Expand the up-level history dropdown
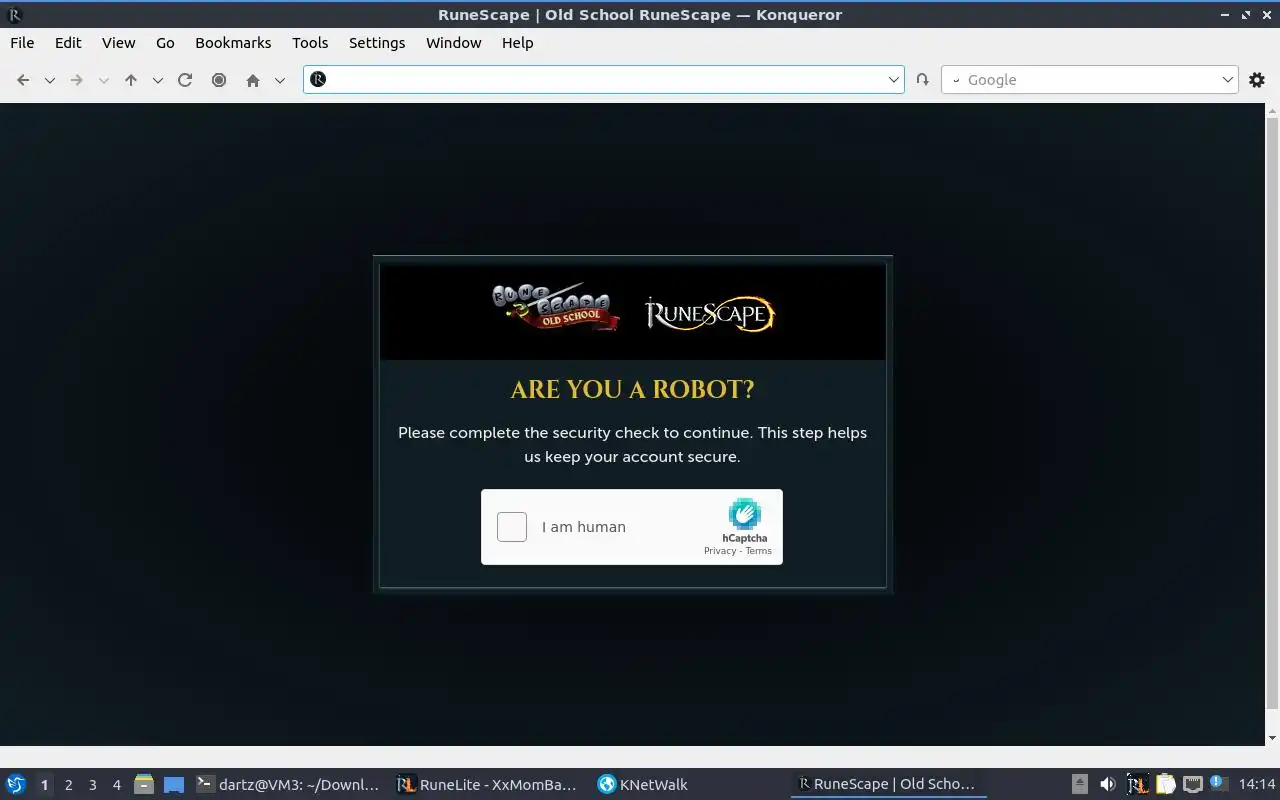 [x=157, y=80]
